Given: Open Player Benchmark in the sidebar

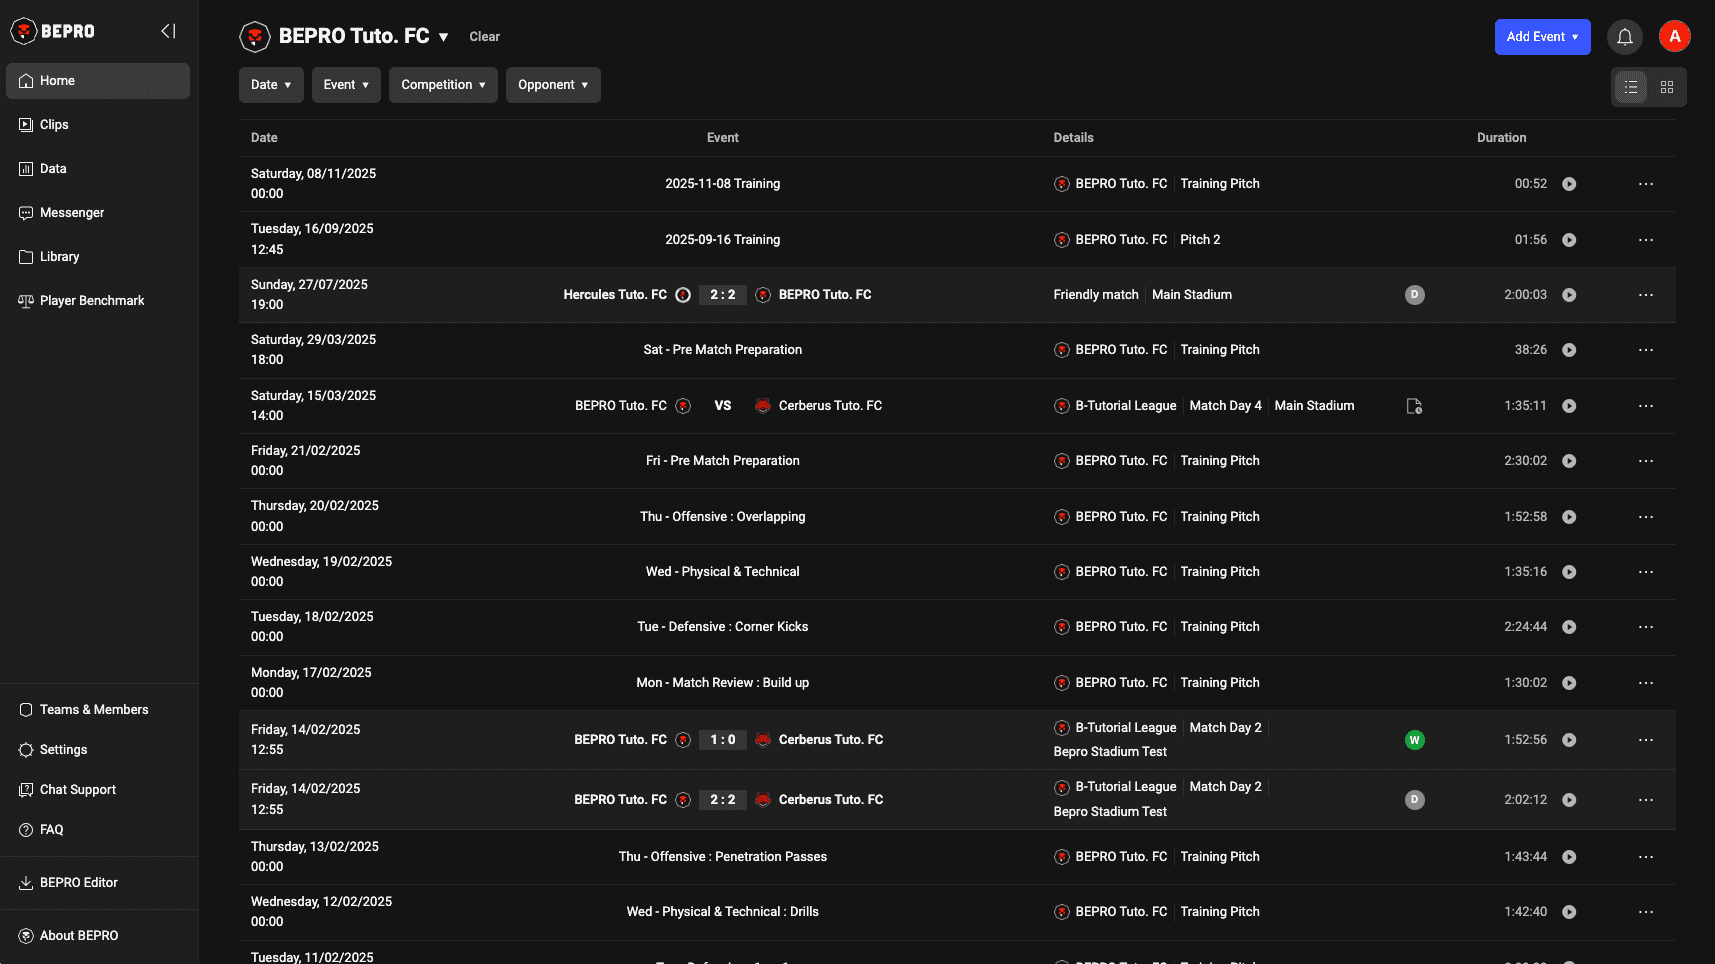Looking at the screenshot, I should tap(98, 301).
